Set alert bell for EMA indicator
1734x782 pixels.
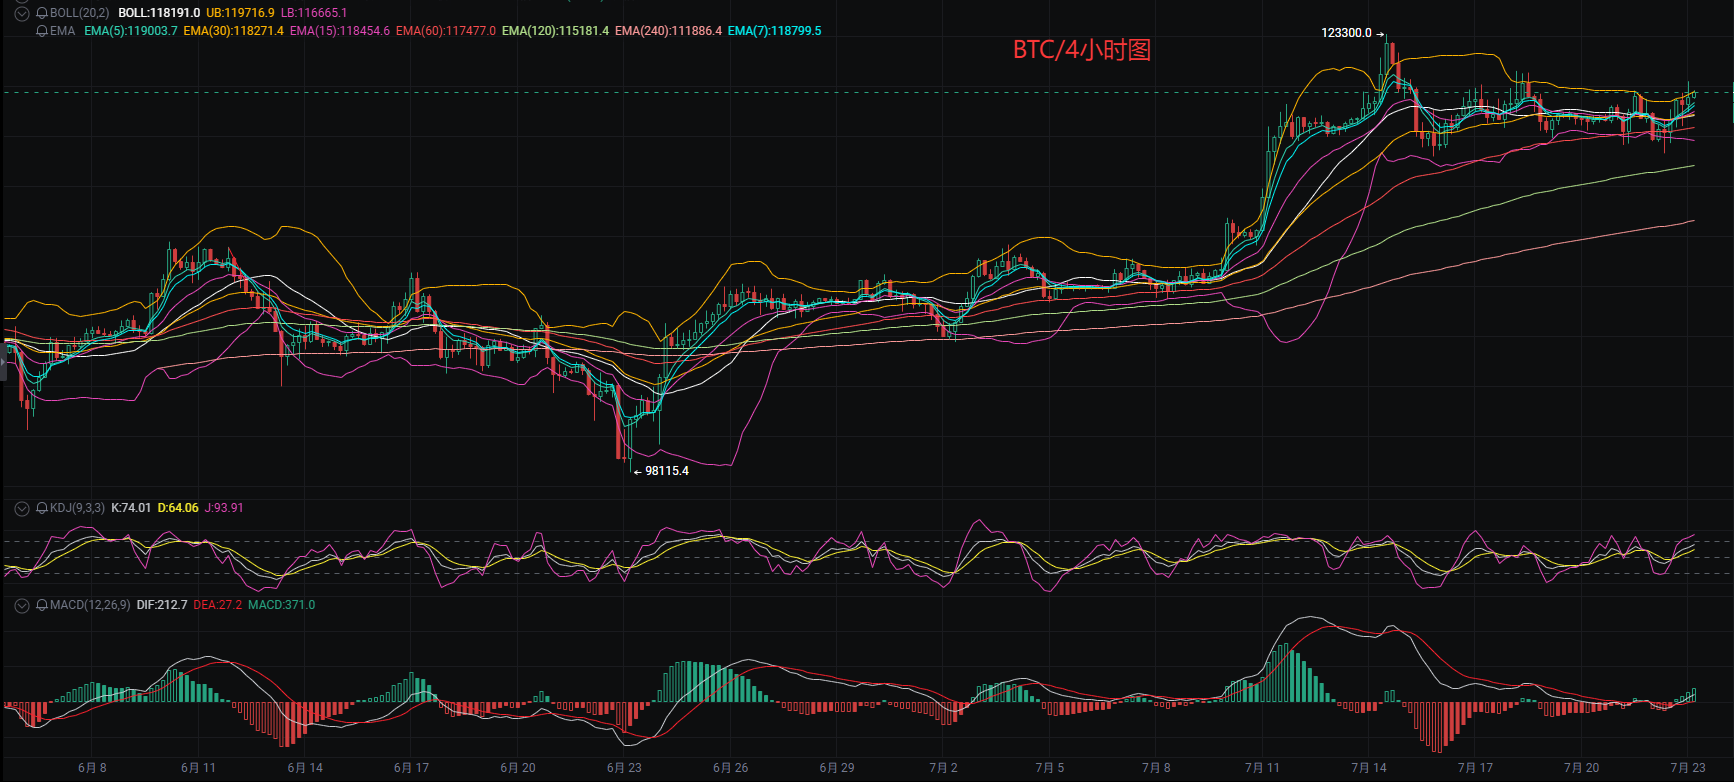42,31
